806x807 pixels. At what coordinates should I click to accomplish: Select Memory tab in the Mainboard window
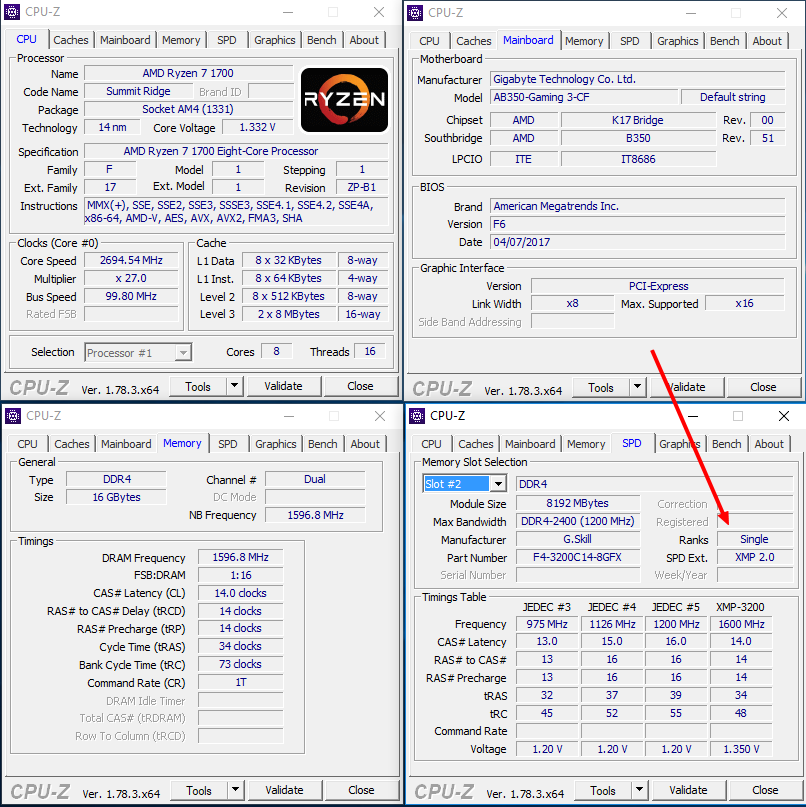[584, 41]
